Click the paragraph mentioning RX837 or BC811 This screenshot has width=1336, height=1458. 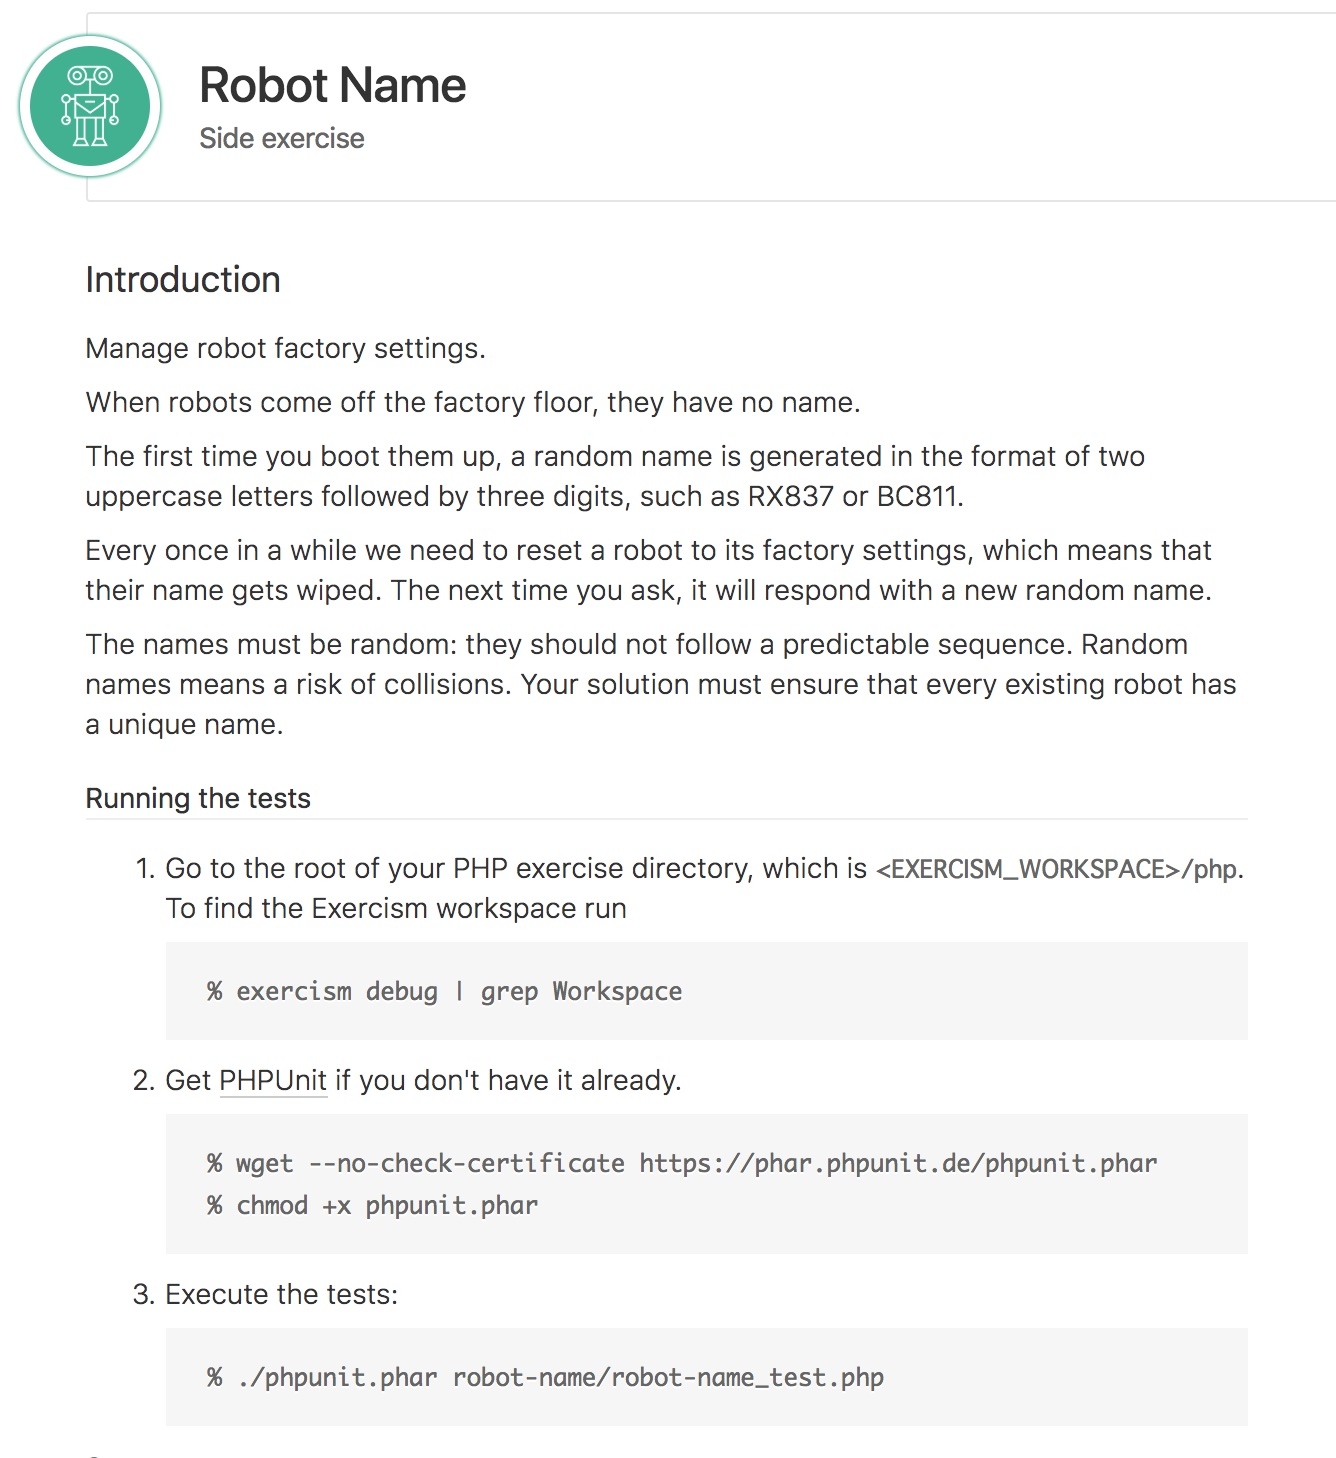[x=614, y=476]
